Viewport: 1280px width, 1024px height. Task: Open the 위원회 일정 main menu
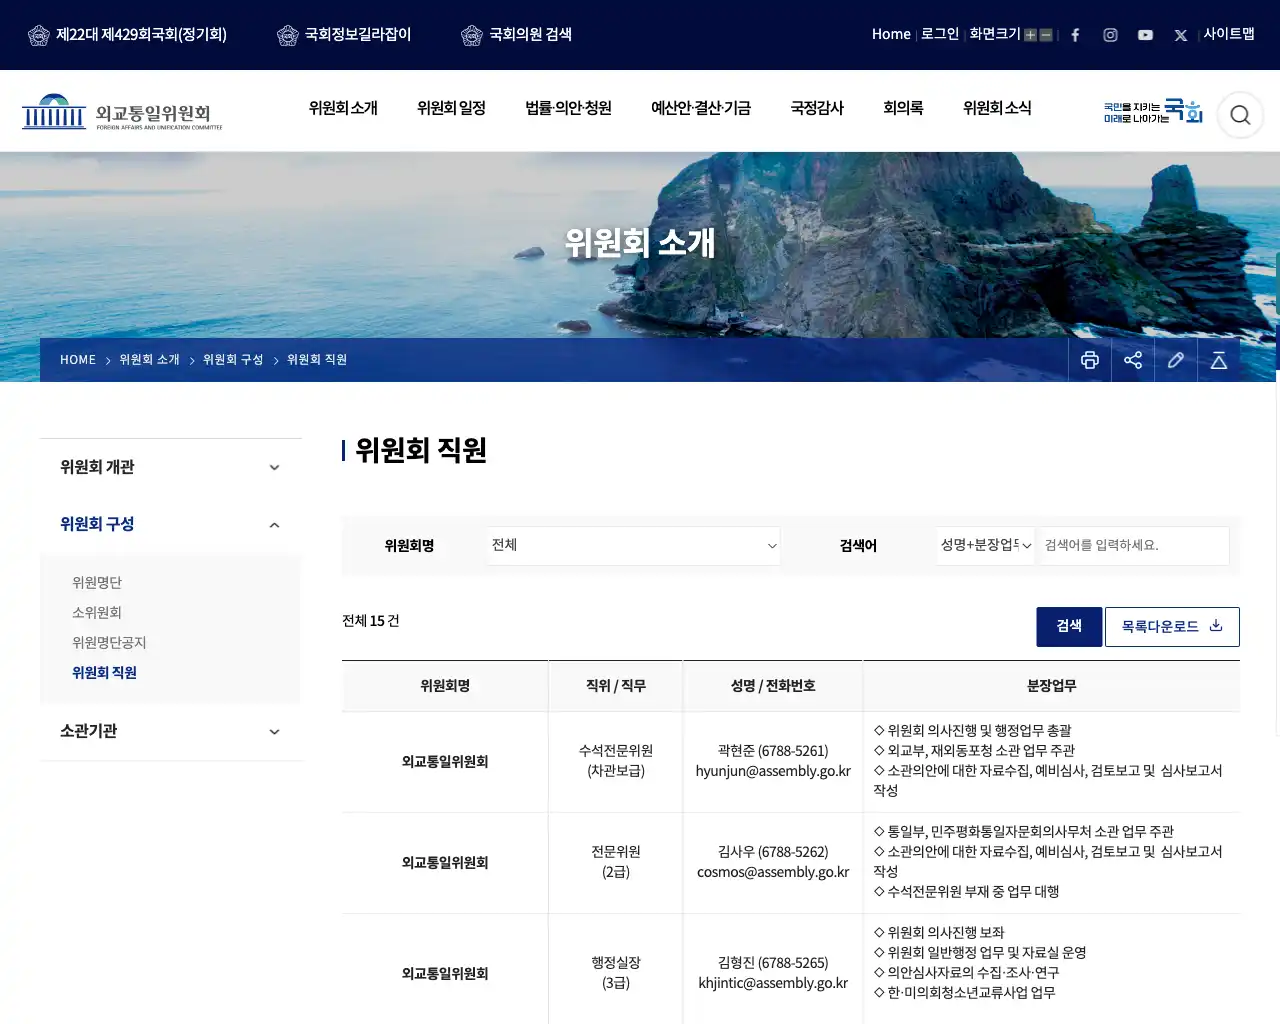[x=451, y=108]
